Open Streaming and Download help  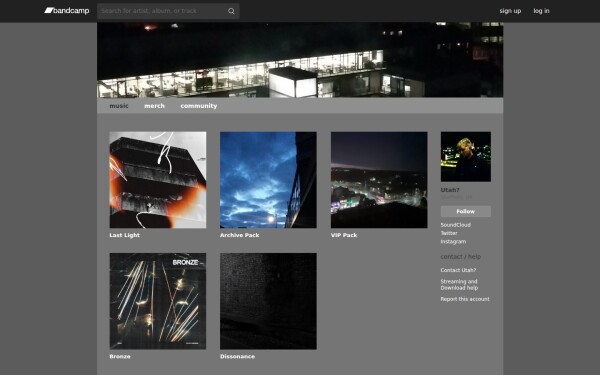click(x=459, y=285)
